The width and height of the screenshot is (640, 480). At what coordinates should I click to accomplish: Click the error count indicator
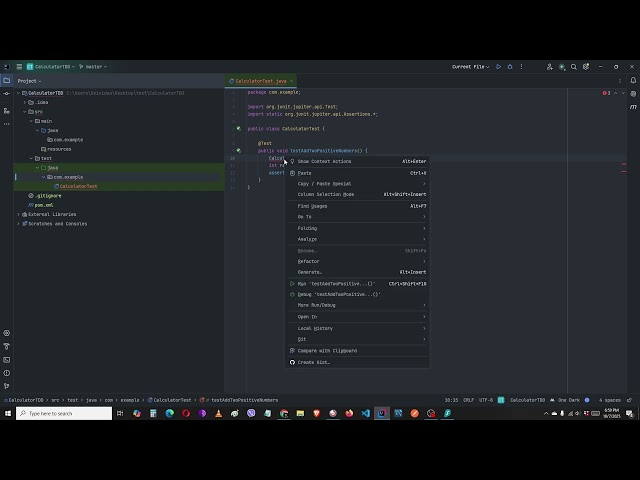coord(607,93)
